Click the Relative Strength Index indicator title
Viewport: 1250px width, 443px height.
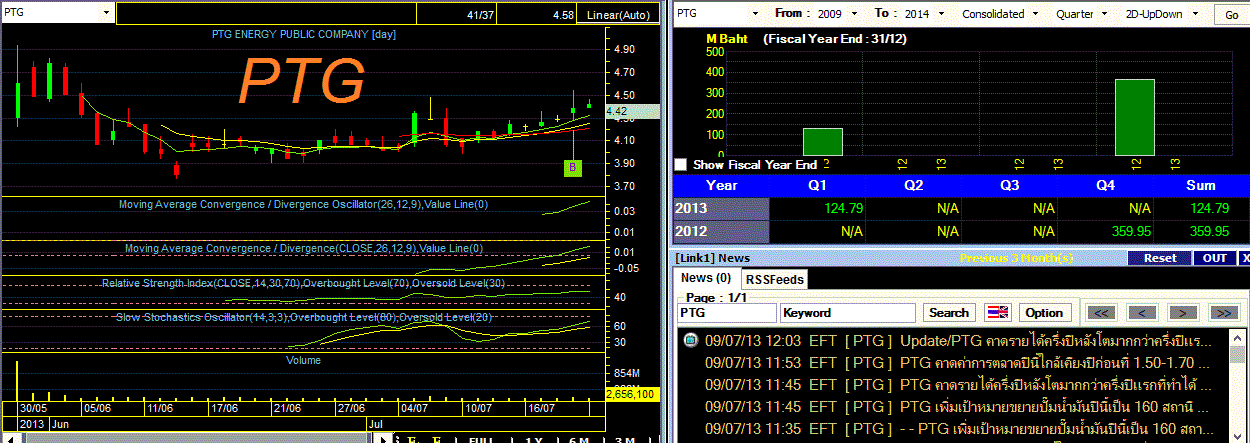(303, 283)
